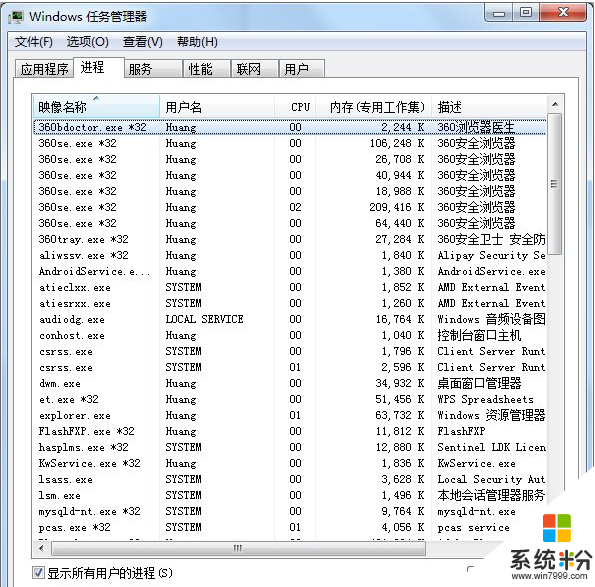This screenshot has width=595, height=587.
Task: Select the KwService.exe *32 process
Action: (290, 463)
